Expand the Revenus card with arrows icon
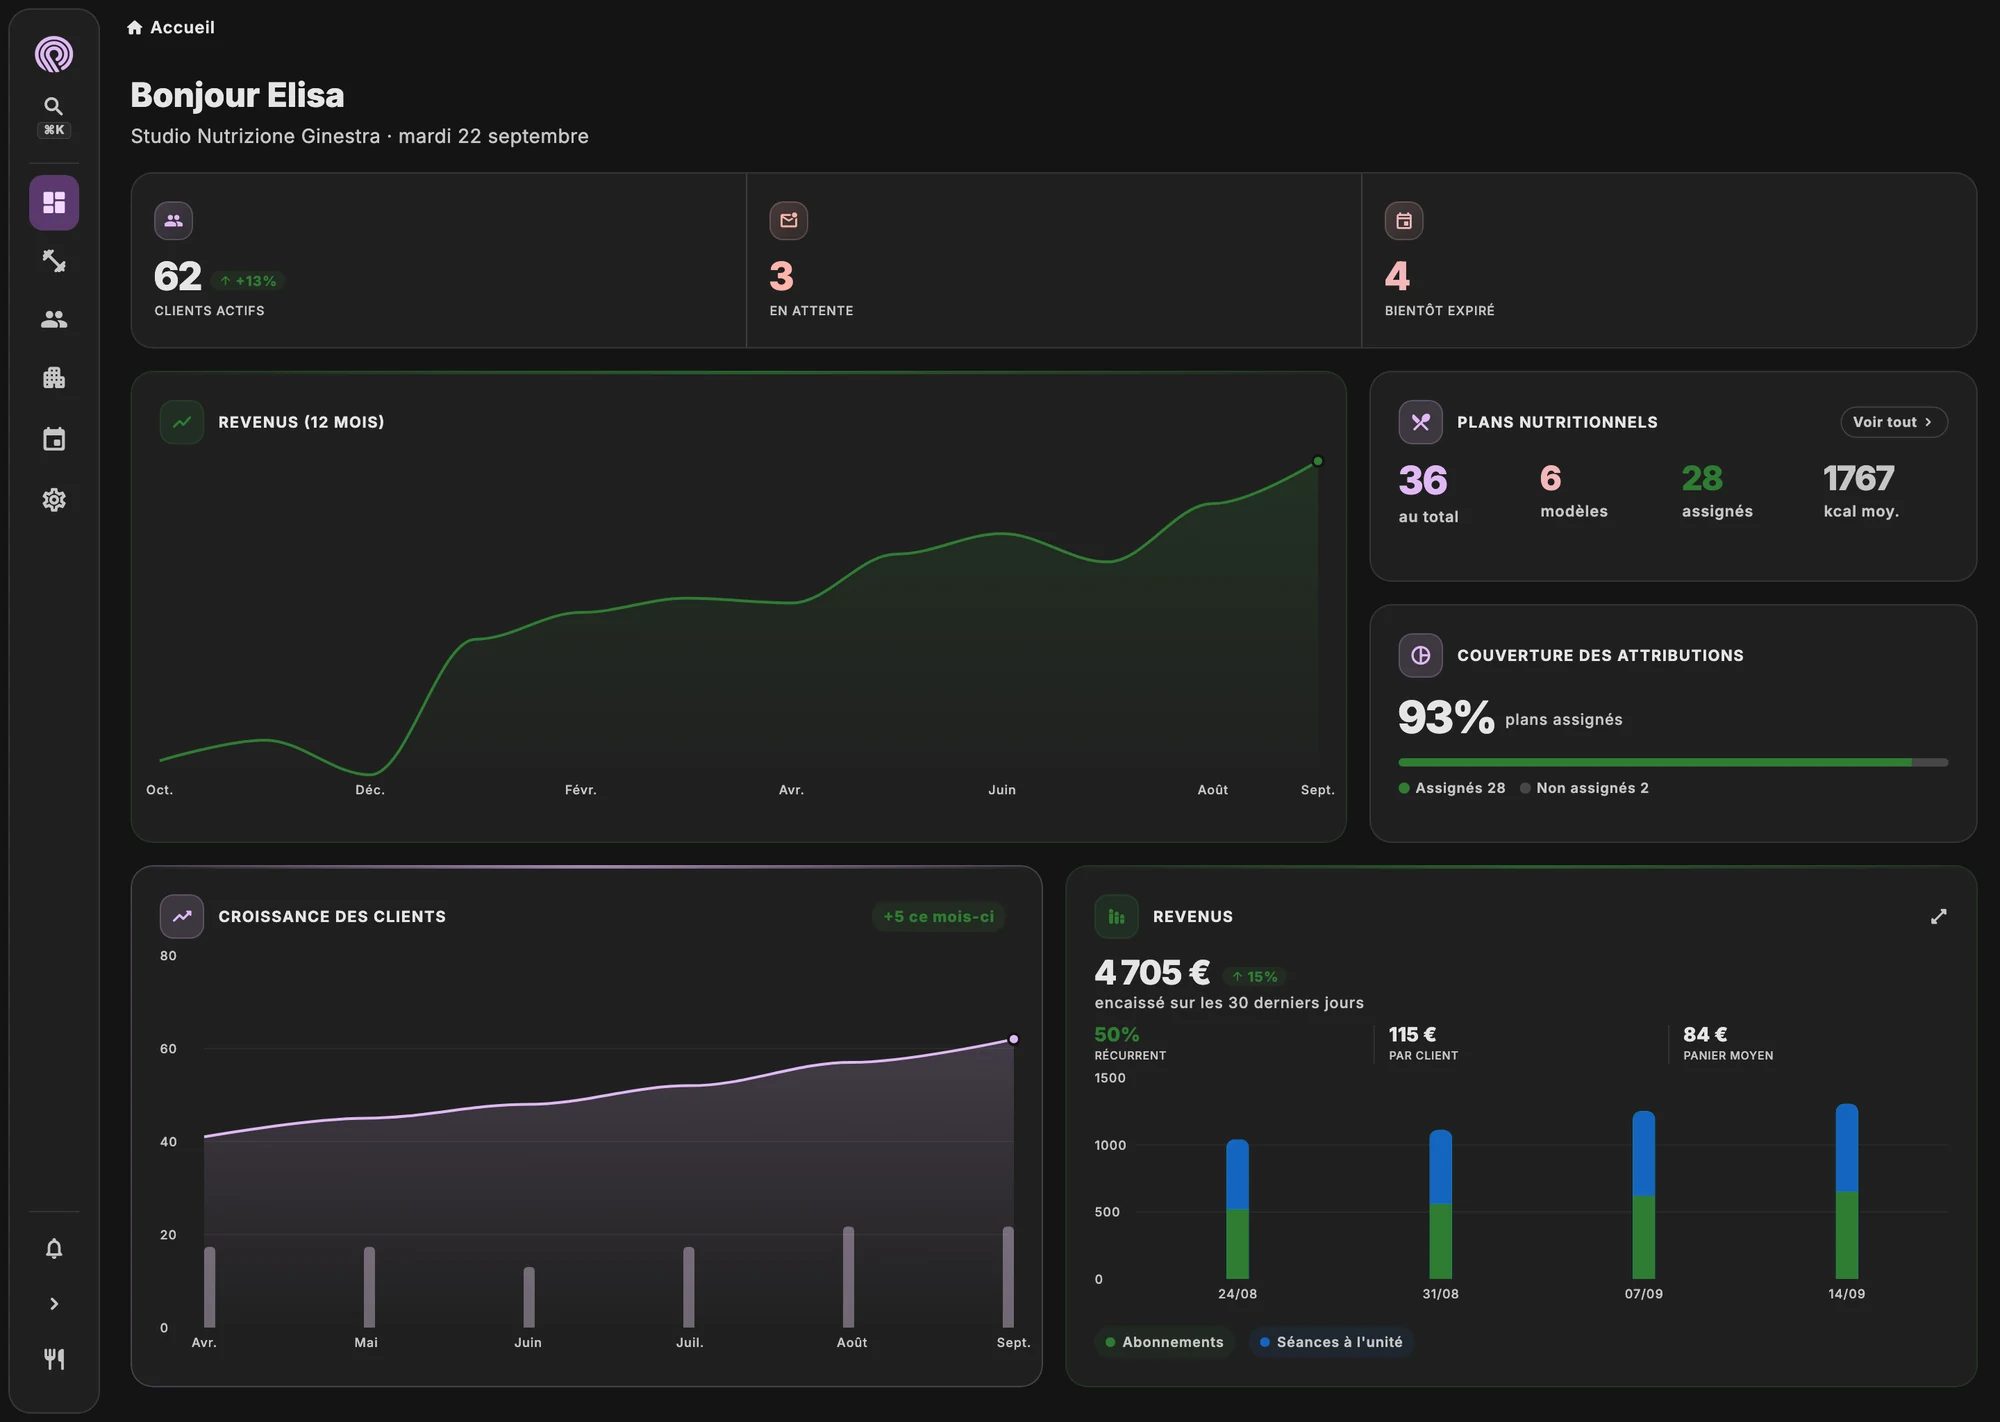This screenshot has width=2000, height=1422. point(1938,917)
